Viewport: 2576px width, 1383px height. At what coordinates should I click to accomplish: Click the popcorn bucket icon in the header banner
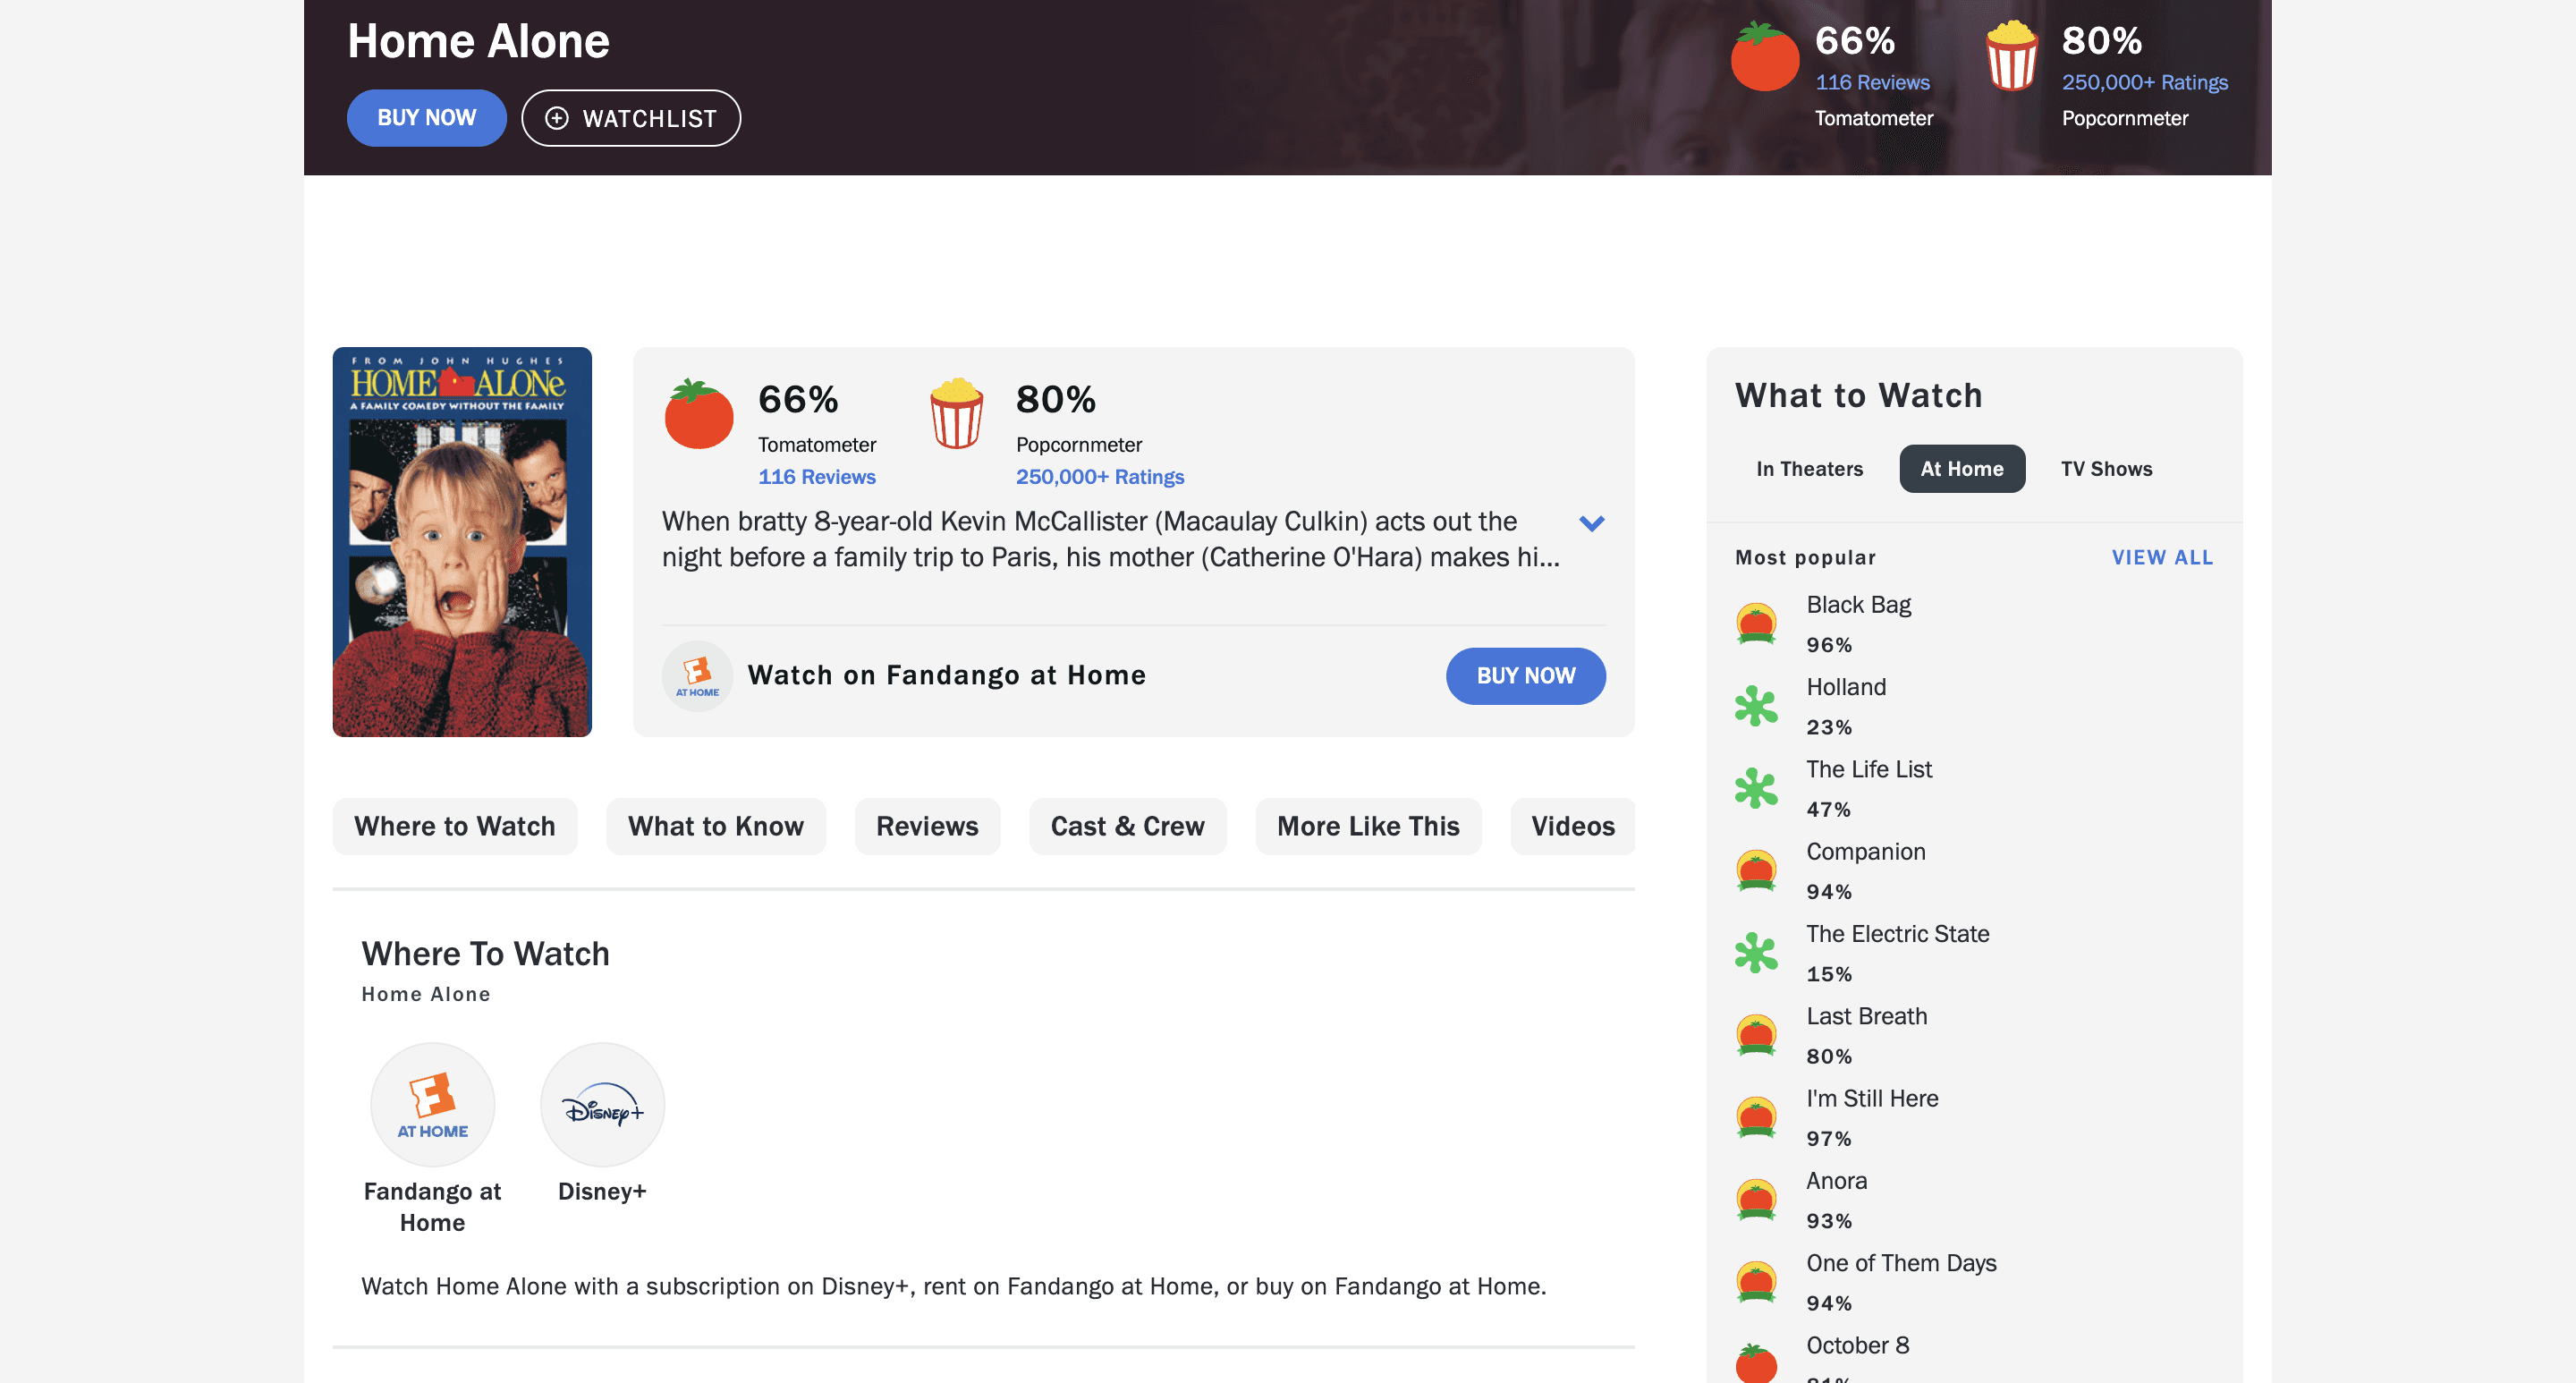[2011, 55]
